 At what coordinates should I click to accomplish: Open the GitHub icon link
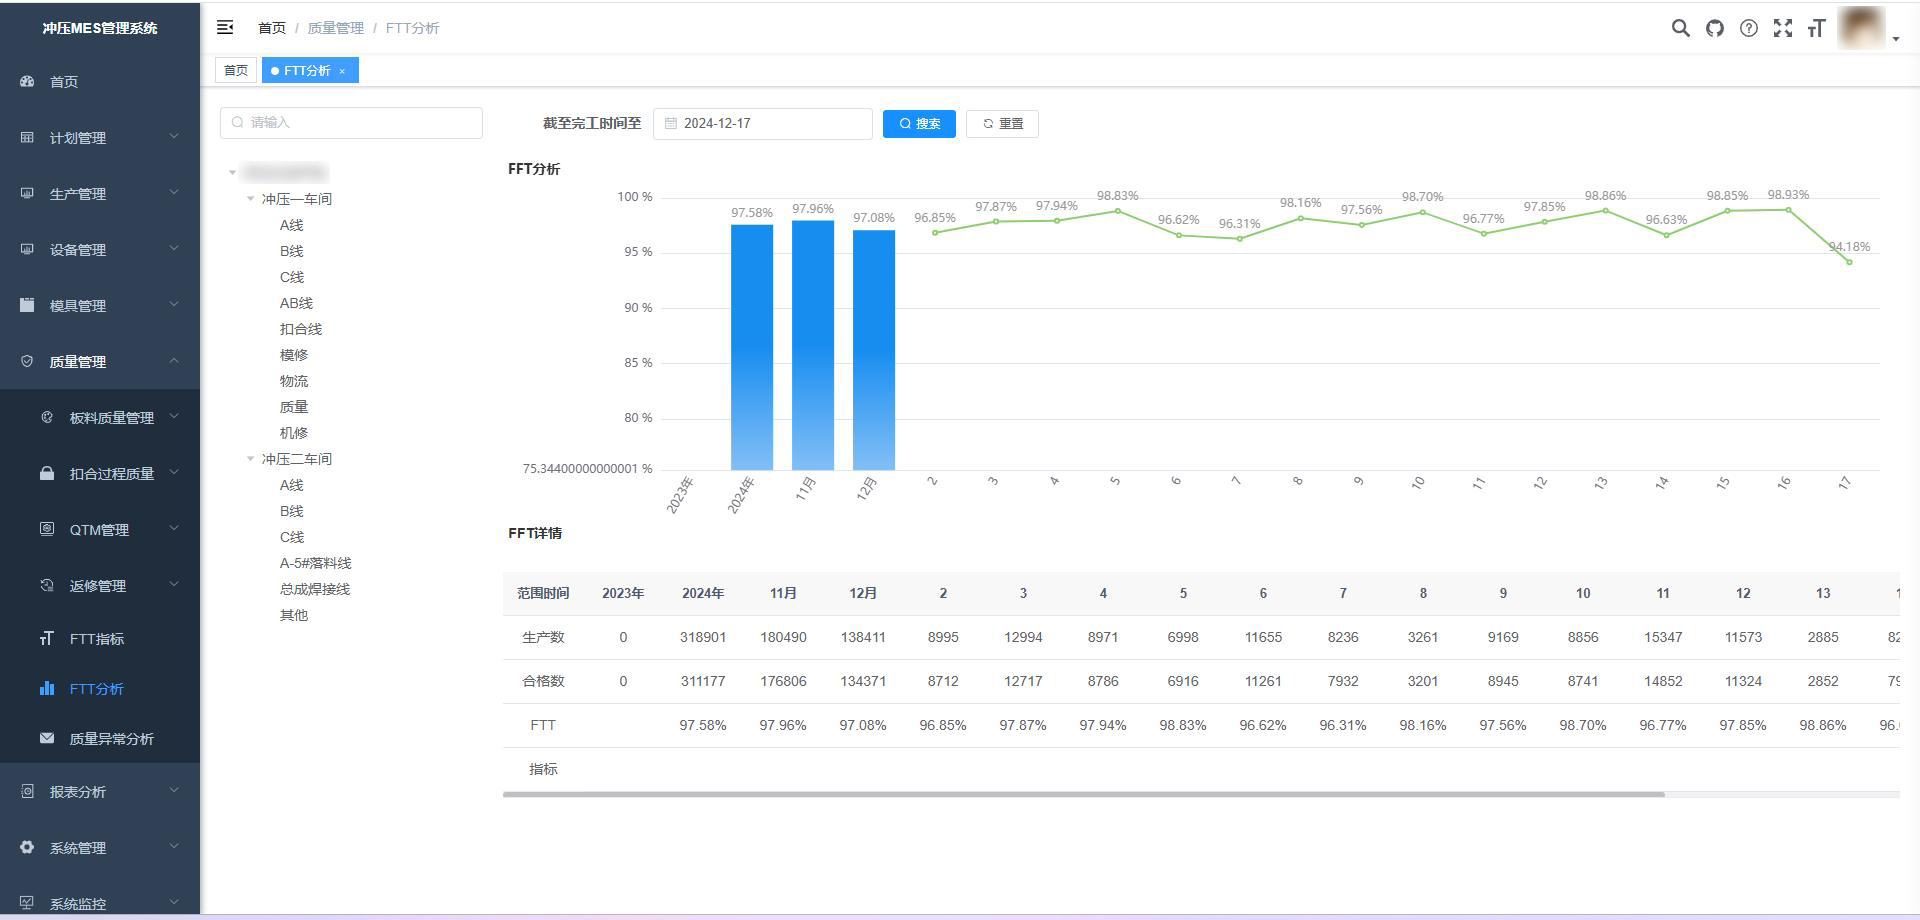(1715, 28)
